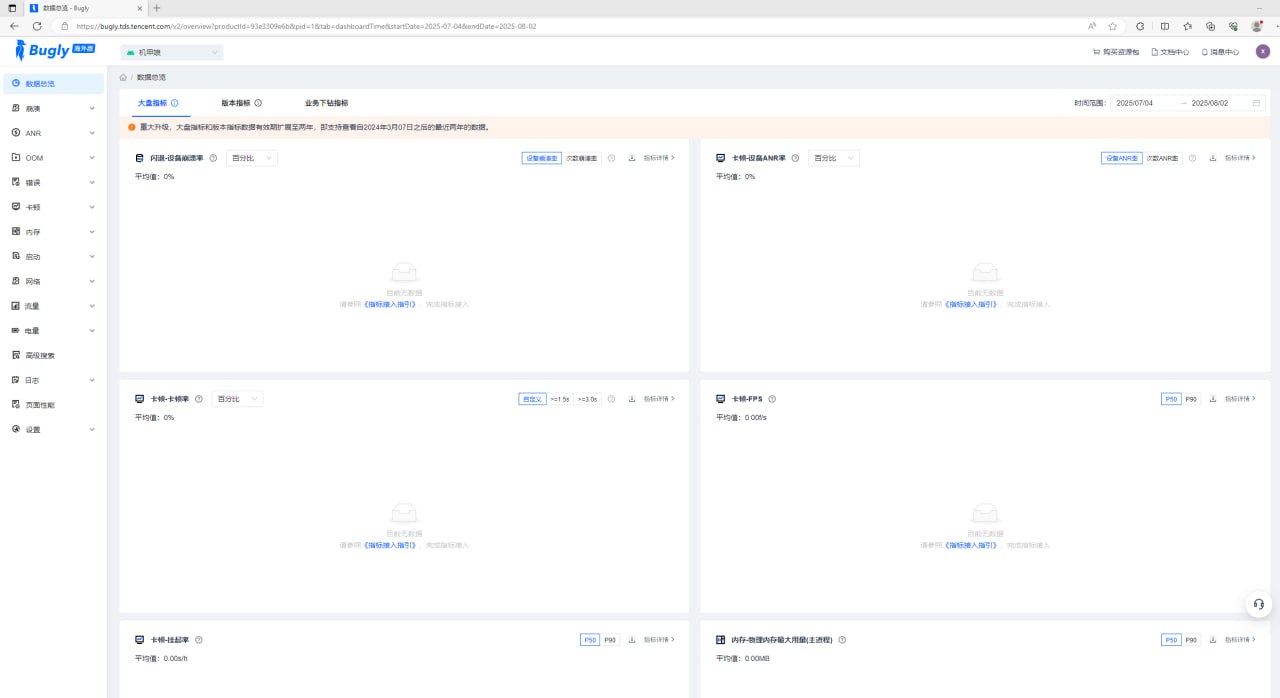Open the 消息中心 bell notification
Screen dimensions: 1280x698
(1220, 52)
